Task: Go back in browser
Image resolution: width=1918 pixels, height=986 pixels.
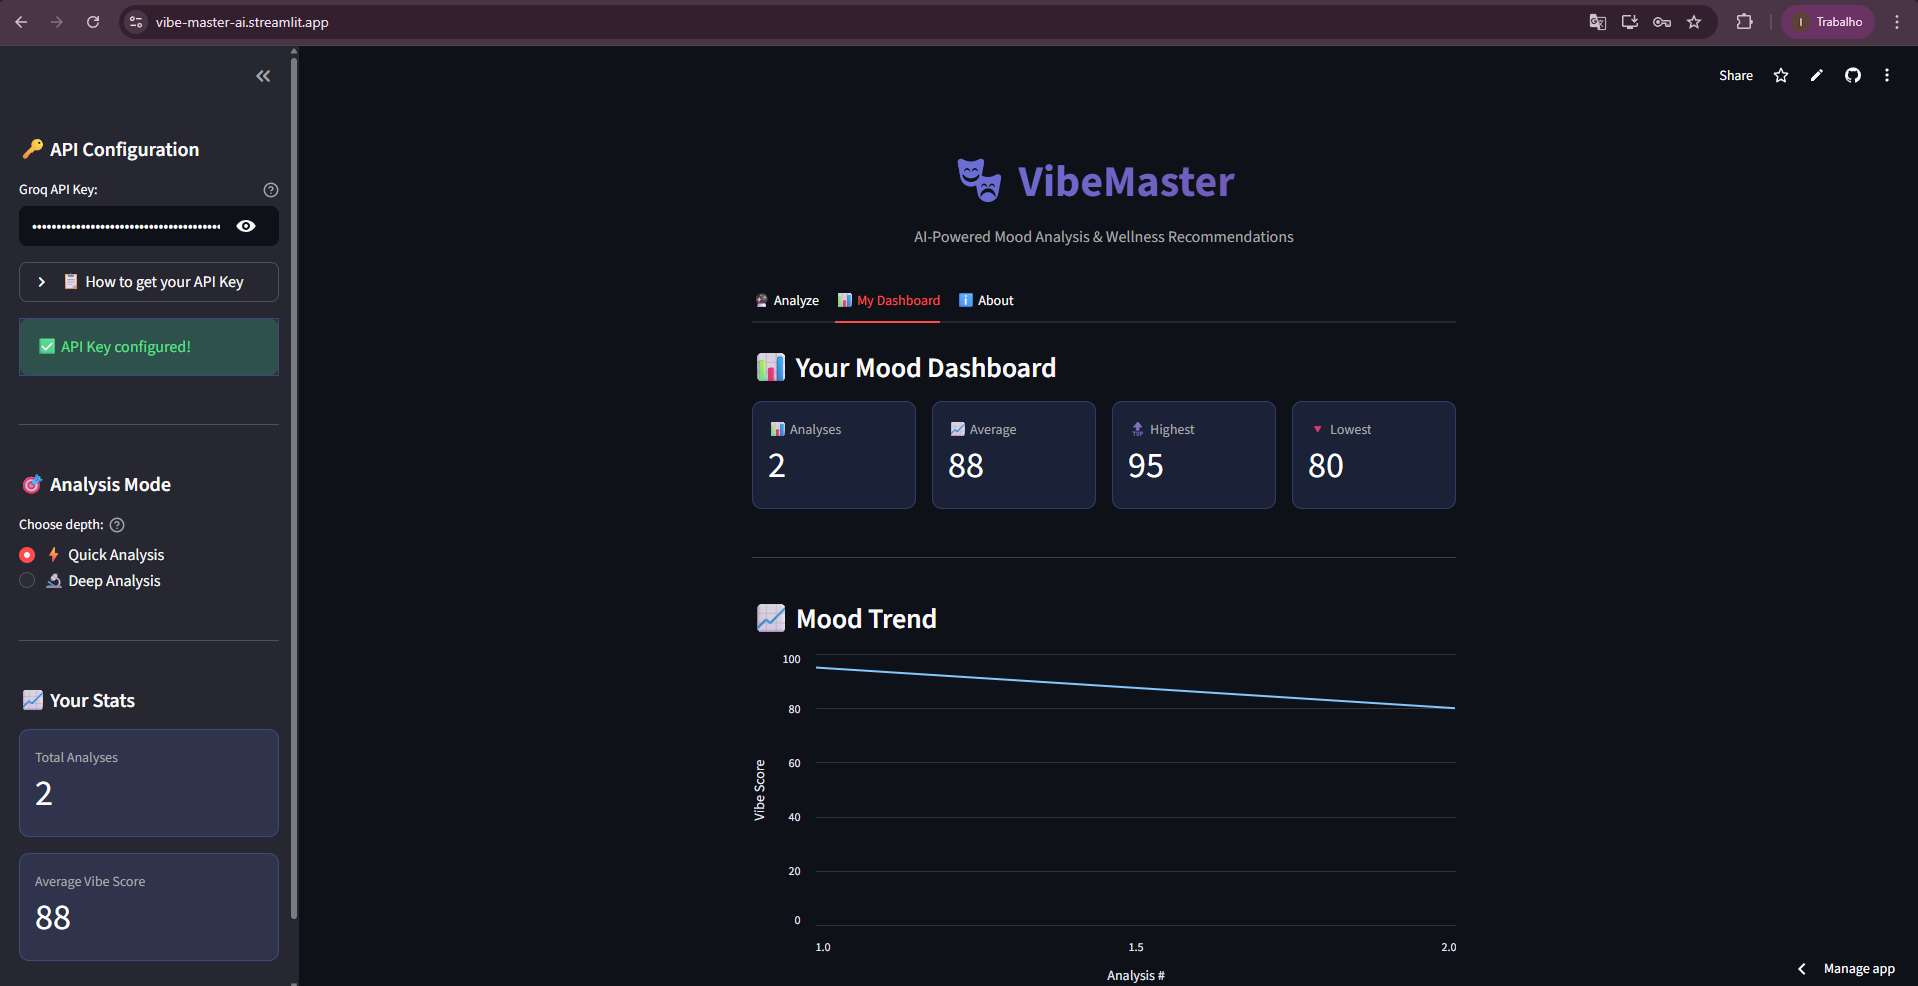Action: [x=21, y=22]
